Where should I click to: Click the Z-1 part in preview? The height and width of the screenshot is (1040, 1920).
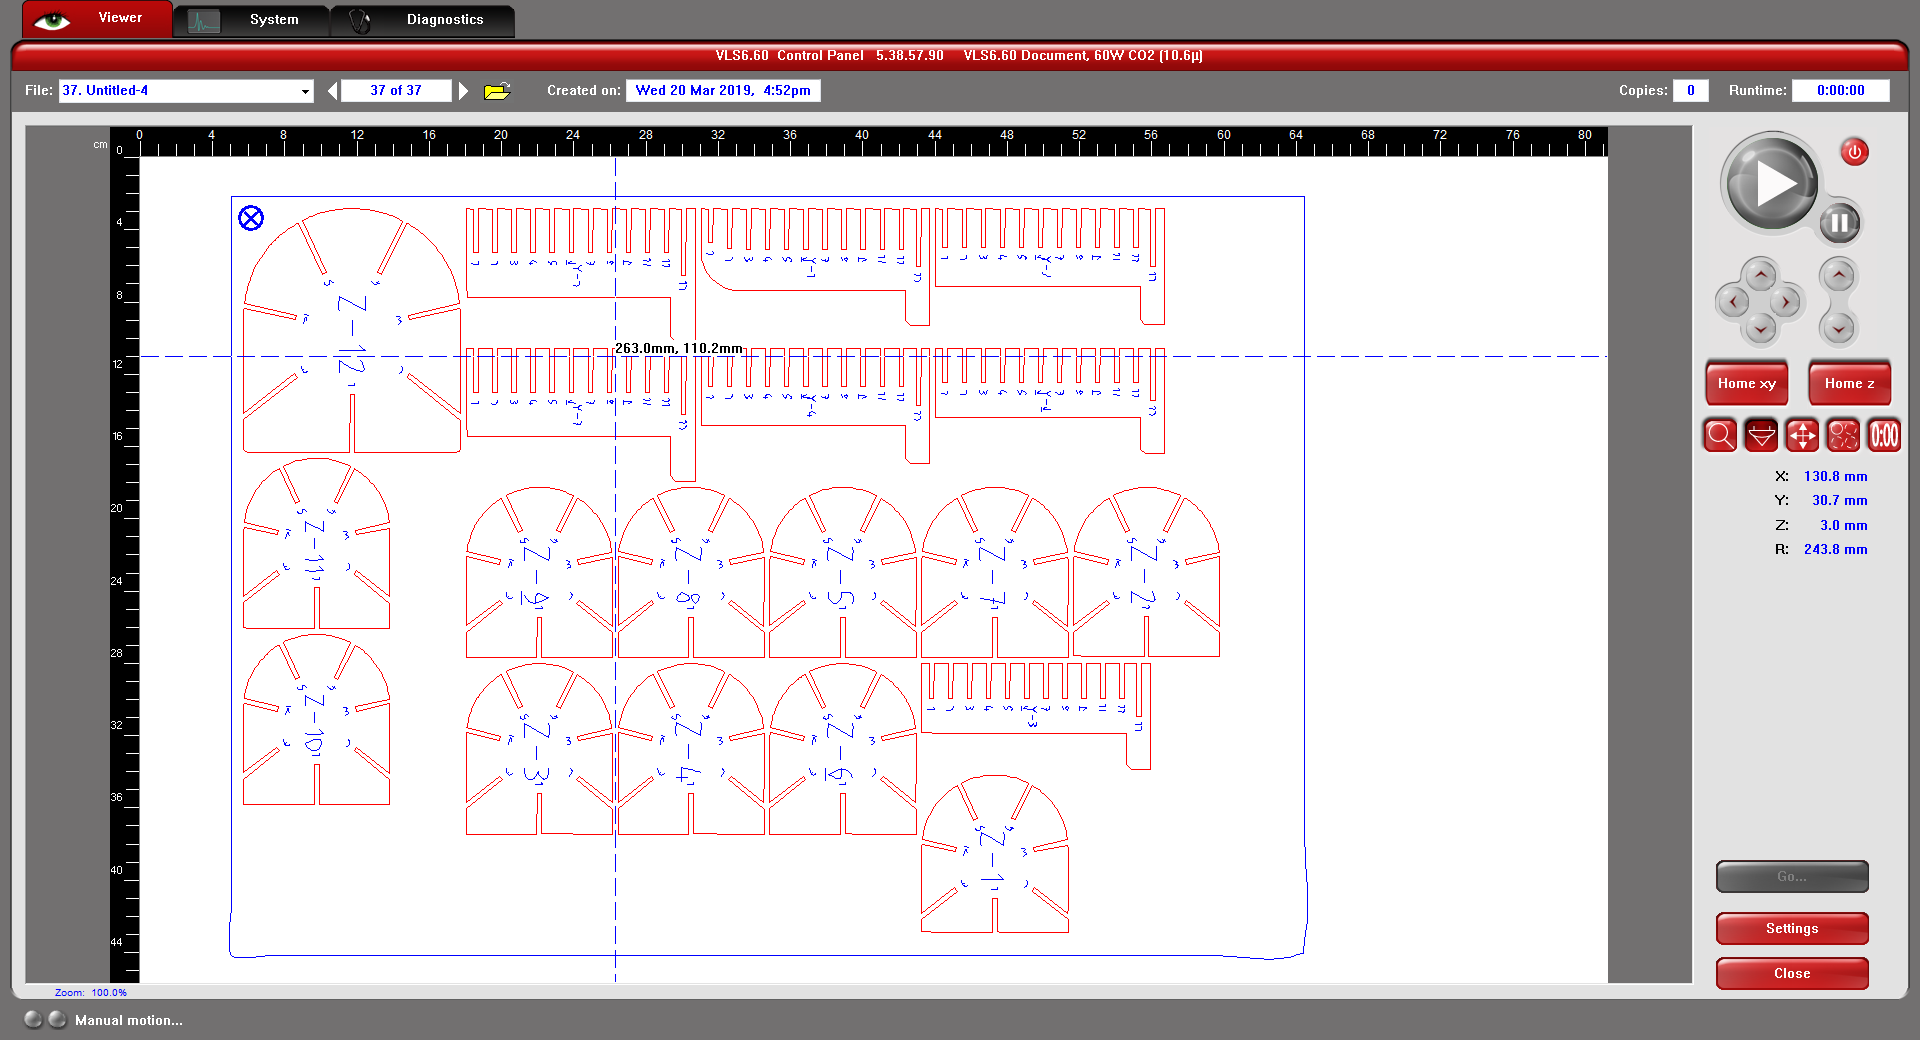[994, 854]
